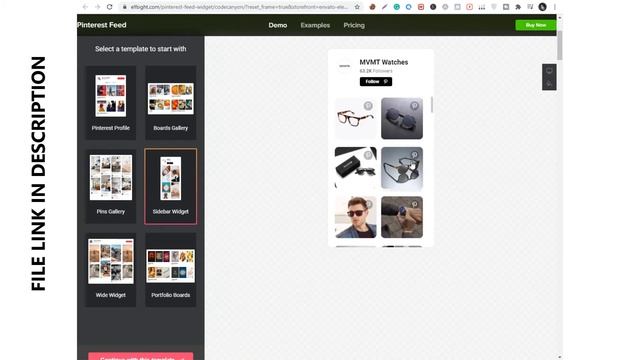Click the pin icon on the dark round sunglasses image
640x360 pixels.
(x=414, y=106)
